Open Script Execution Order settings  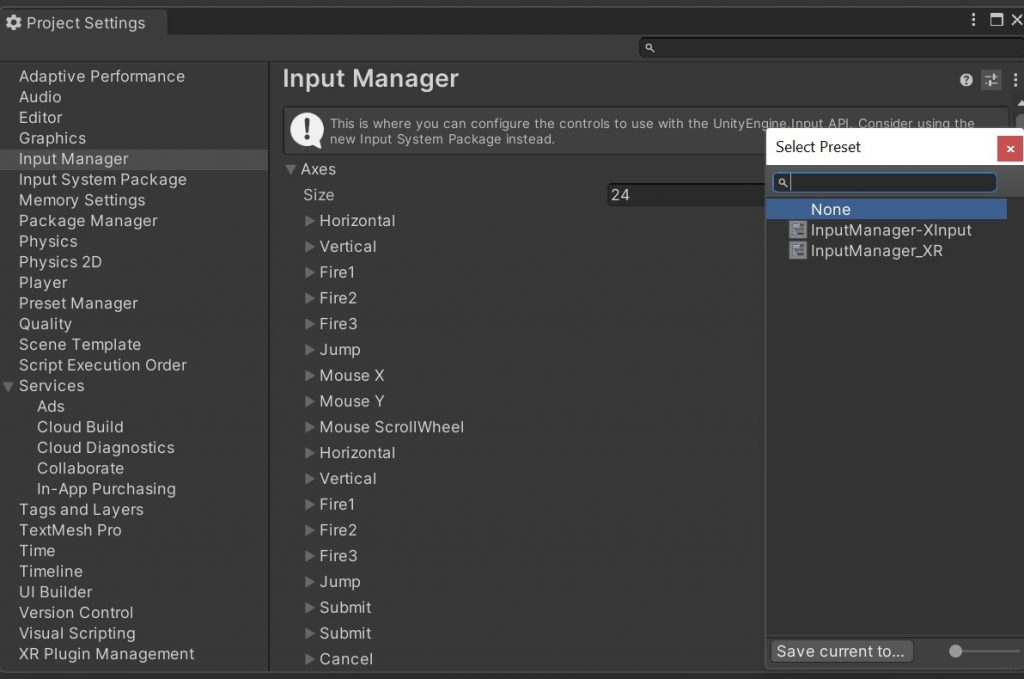pyautogui.click(x=103, y=366)
